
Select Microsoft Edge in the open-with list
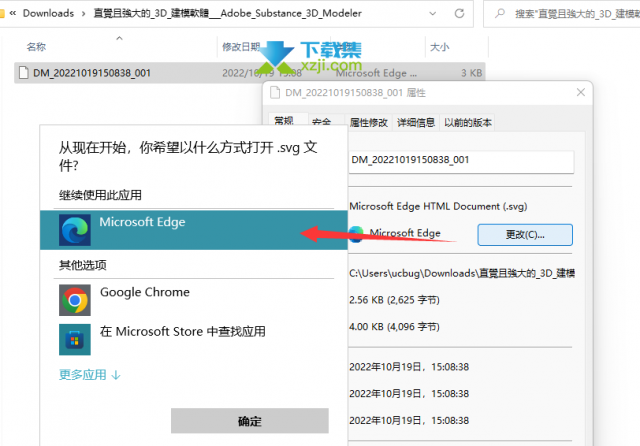pos(193,230)
